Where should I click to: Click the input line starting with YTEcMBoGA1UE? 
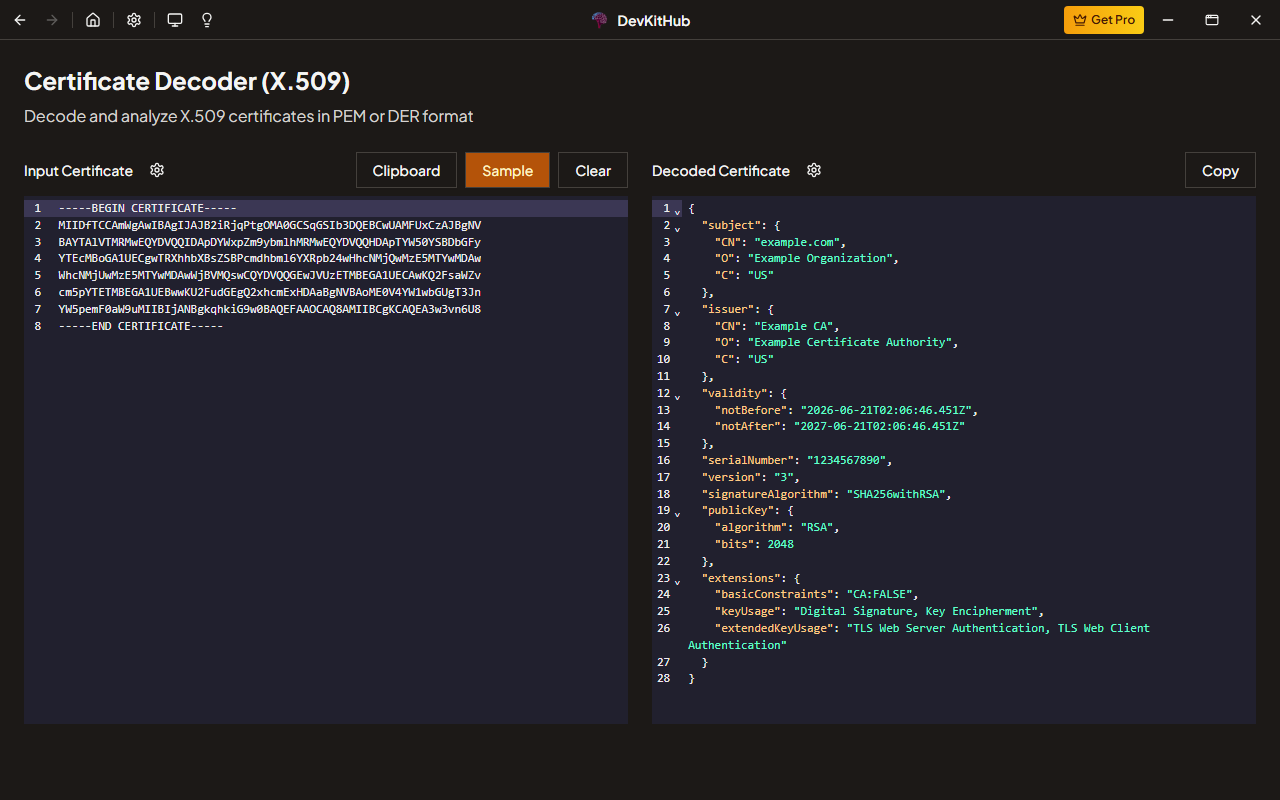(x=269, y=258)
